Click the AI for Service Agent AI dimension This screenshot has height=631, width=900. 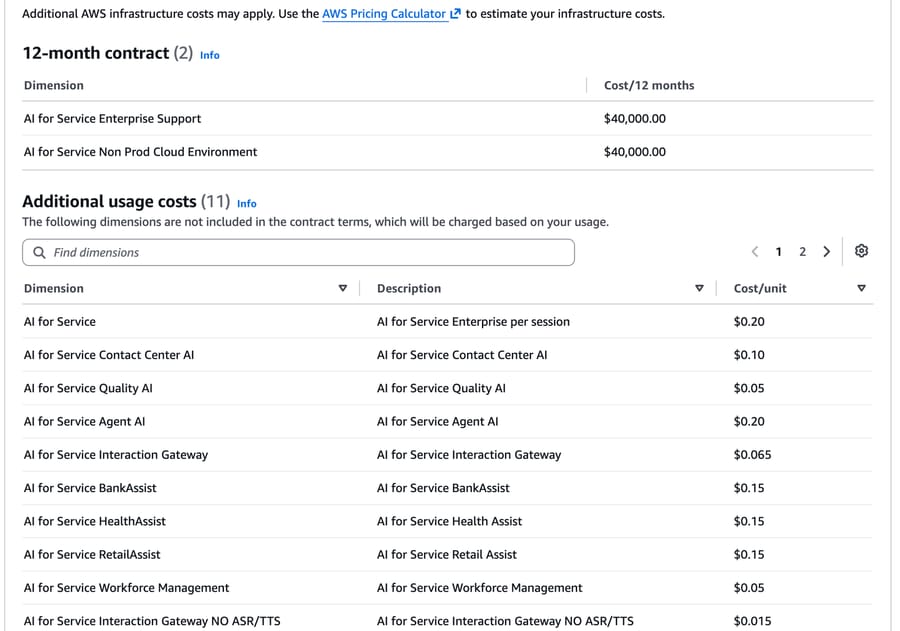tap(84, 421)
